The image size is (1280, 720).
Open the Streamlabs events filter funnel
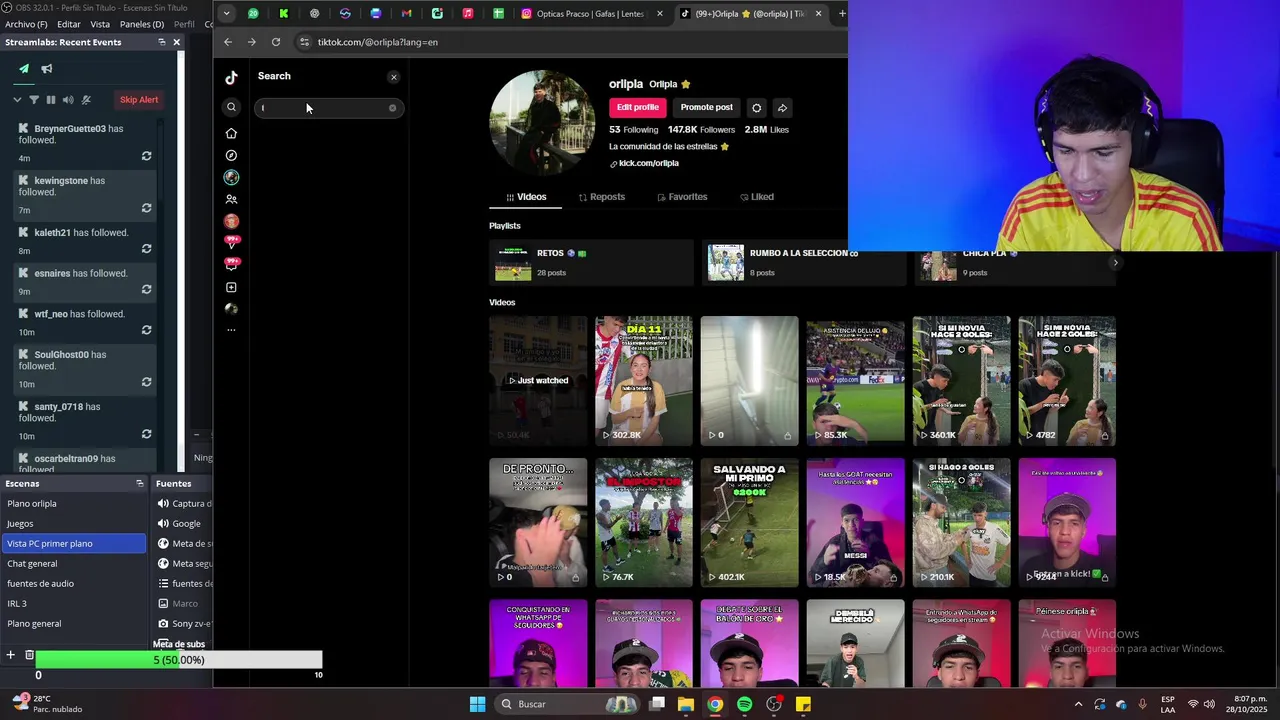point(34,100)
